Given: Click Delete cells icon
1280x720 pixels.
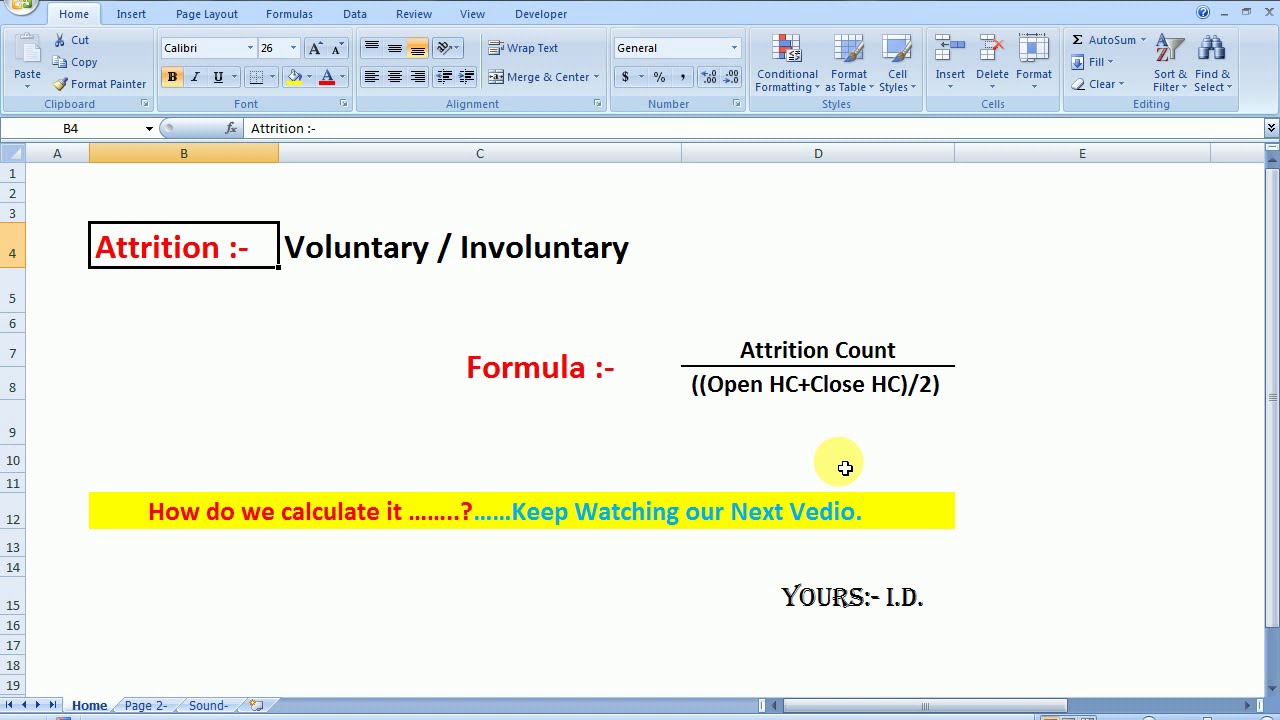Looking at the screenshot, I should (992, 50).
